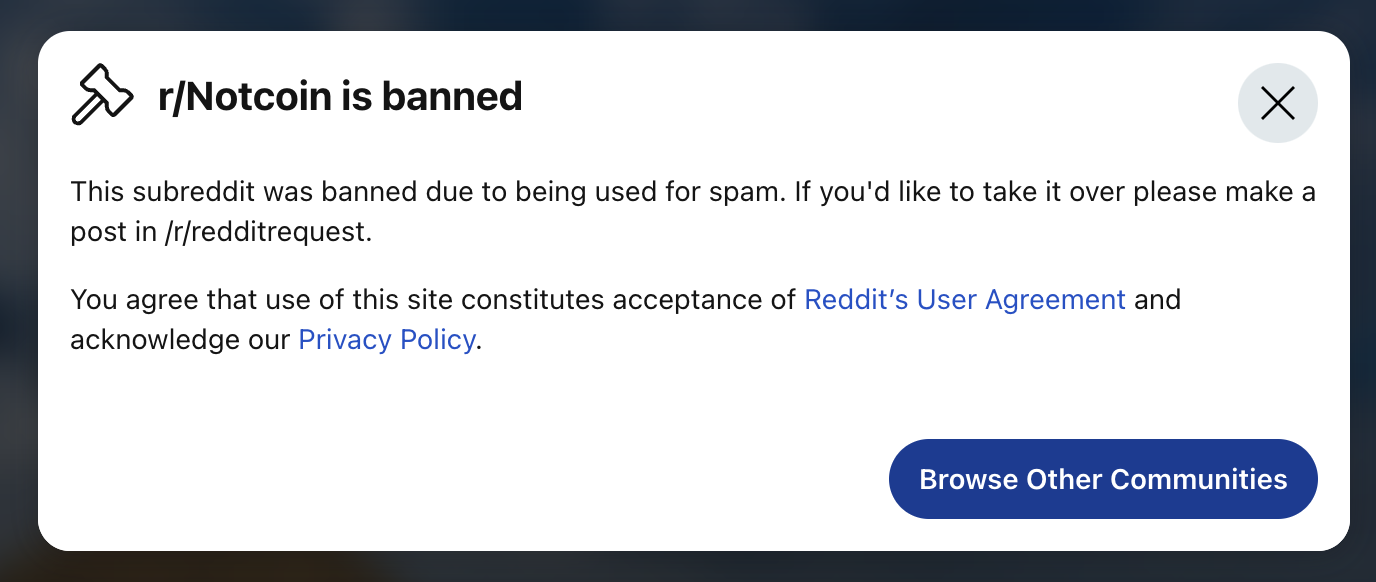The image size is (1376, 582).
Task: Click the gavel ban icon
Action: (102, 95)
